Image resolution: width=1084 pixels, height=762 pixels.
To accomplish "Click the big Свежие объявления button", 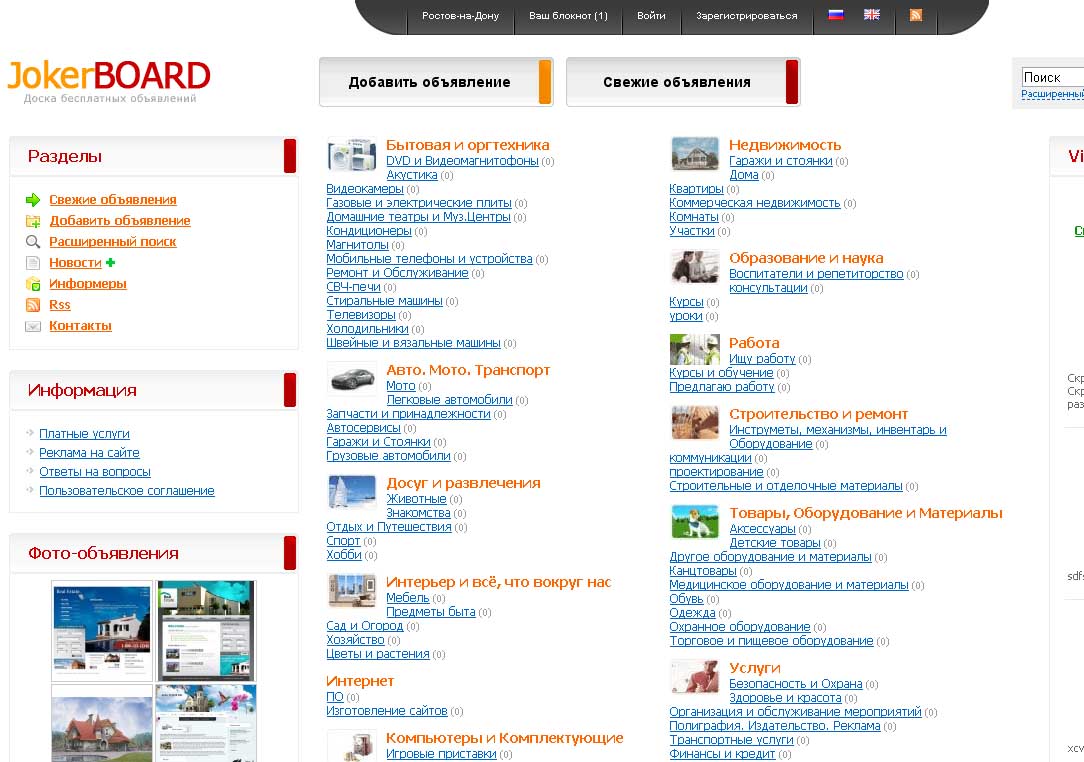I will tap(683, 82).
